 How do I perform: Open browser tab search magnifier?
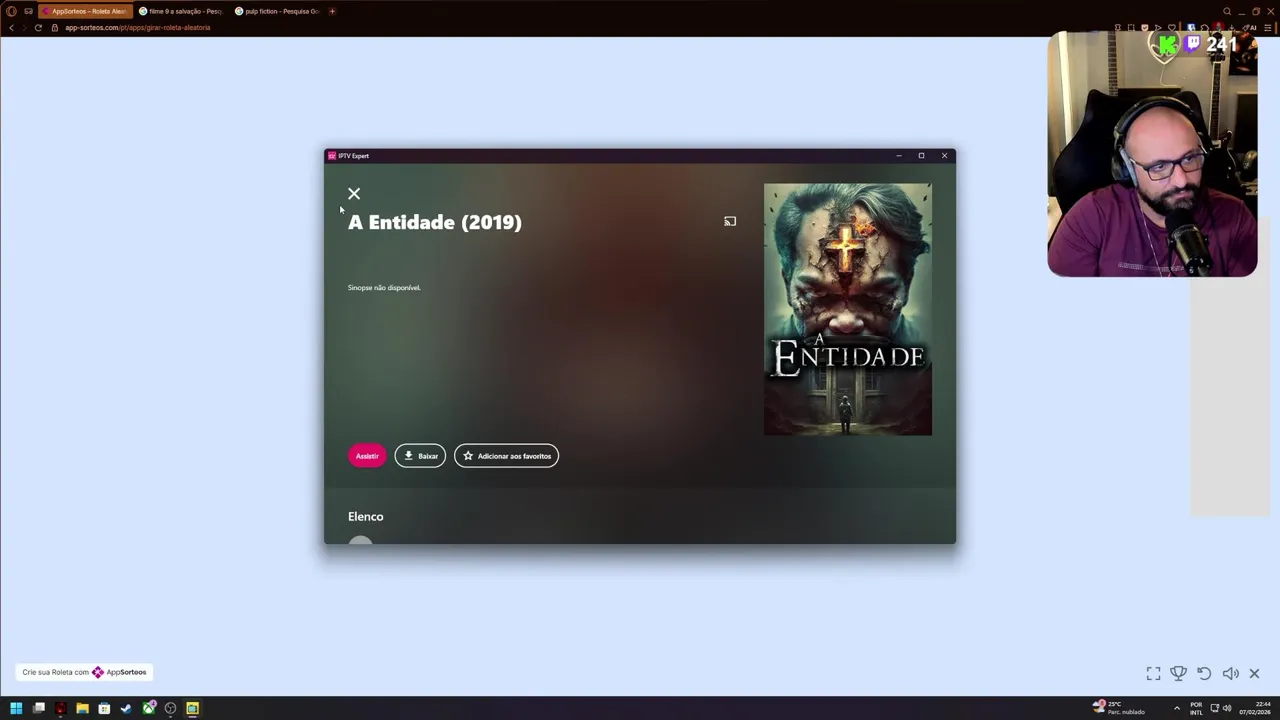[x=1227, y=11]
